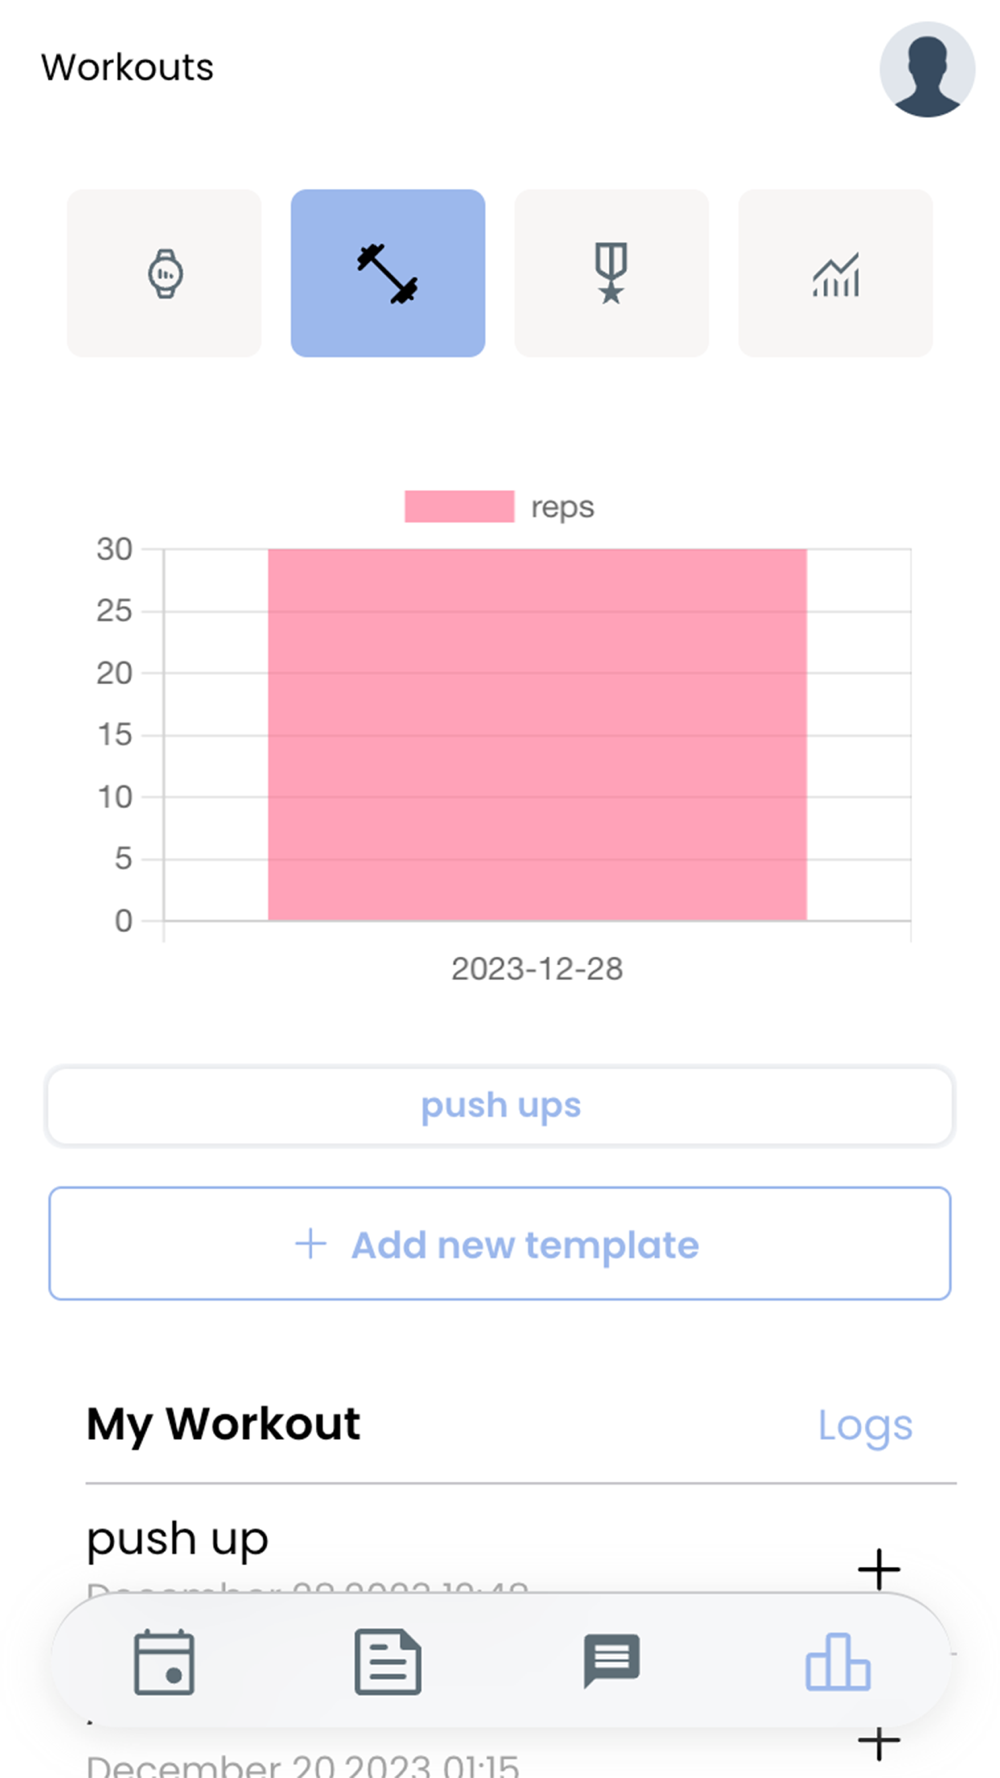Tap the calendar icon in the bottom navigation
This screenshot has width=1000, height=1778.
[x=164, y=1662]
